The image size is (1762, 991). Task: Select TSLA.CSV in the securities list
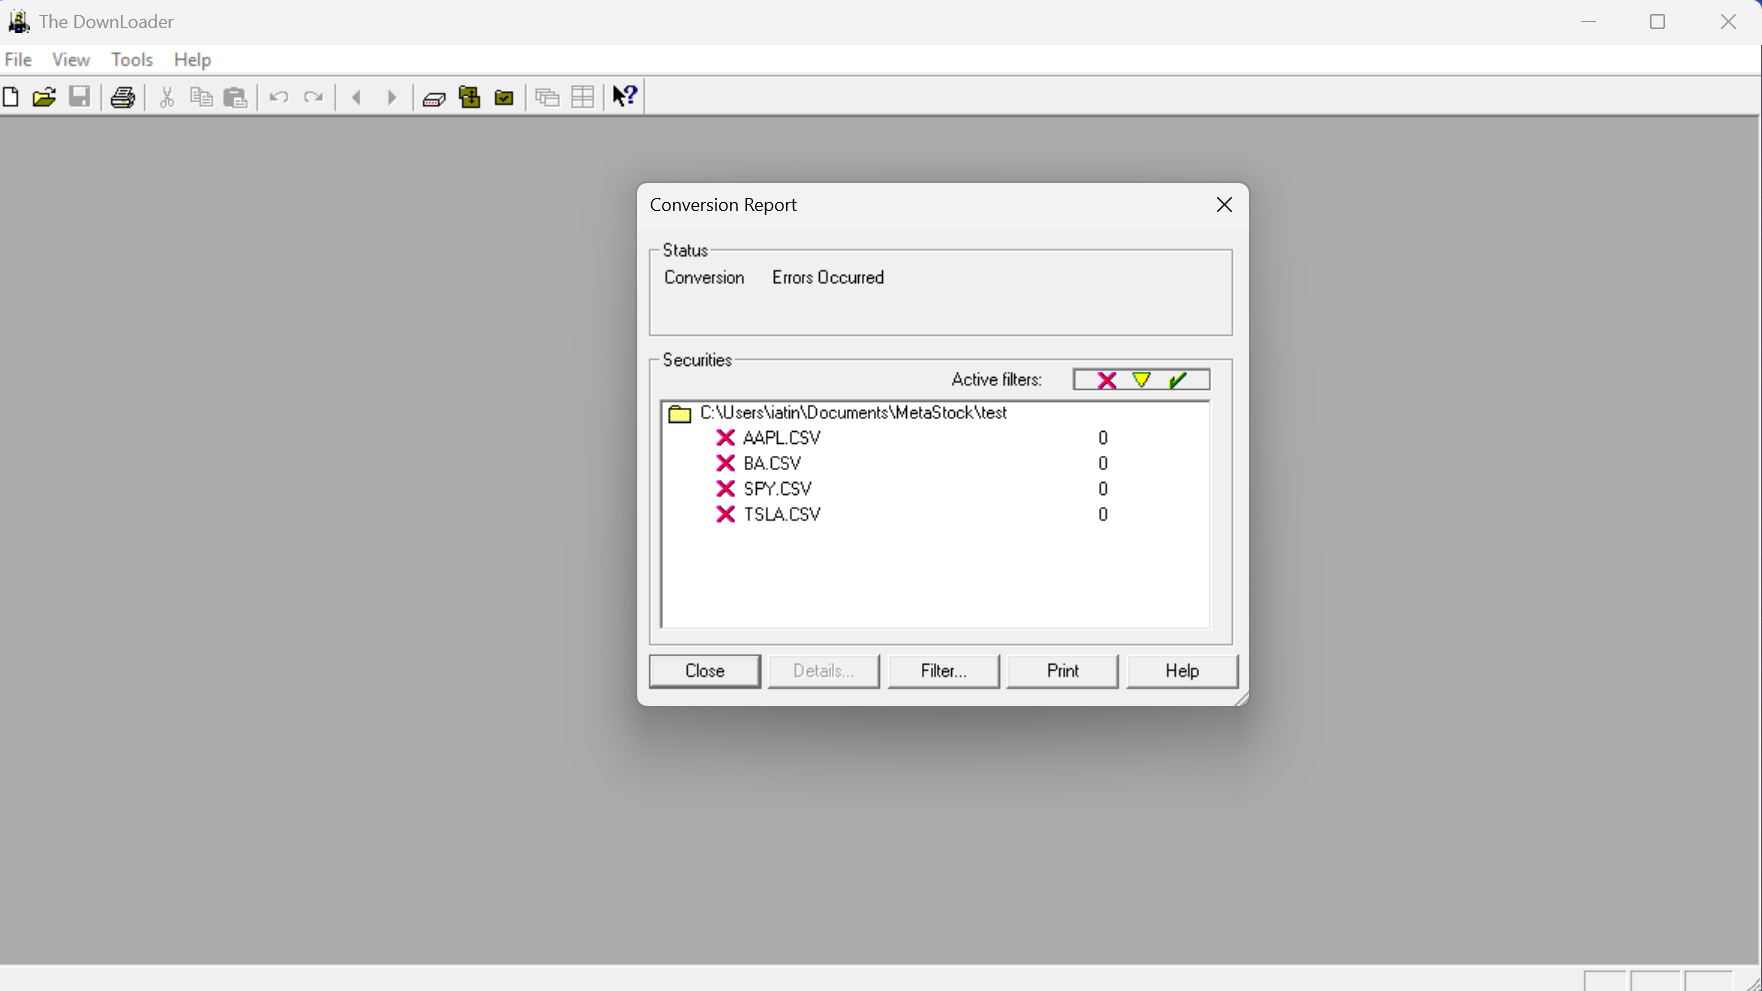tap(781, 514)
